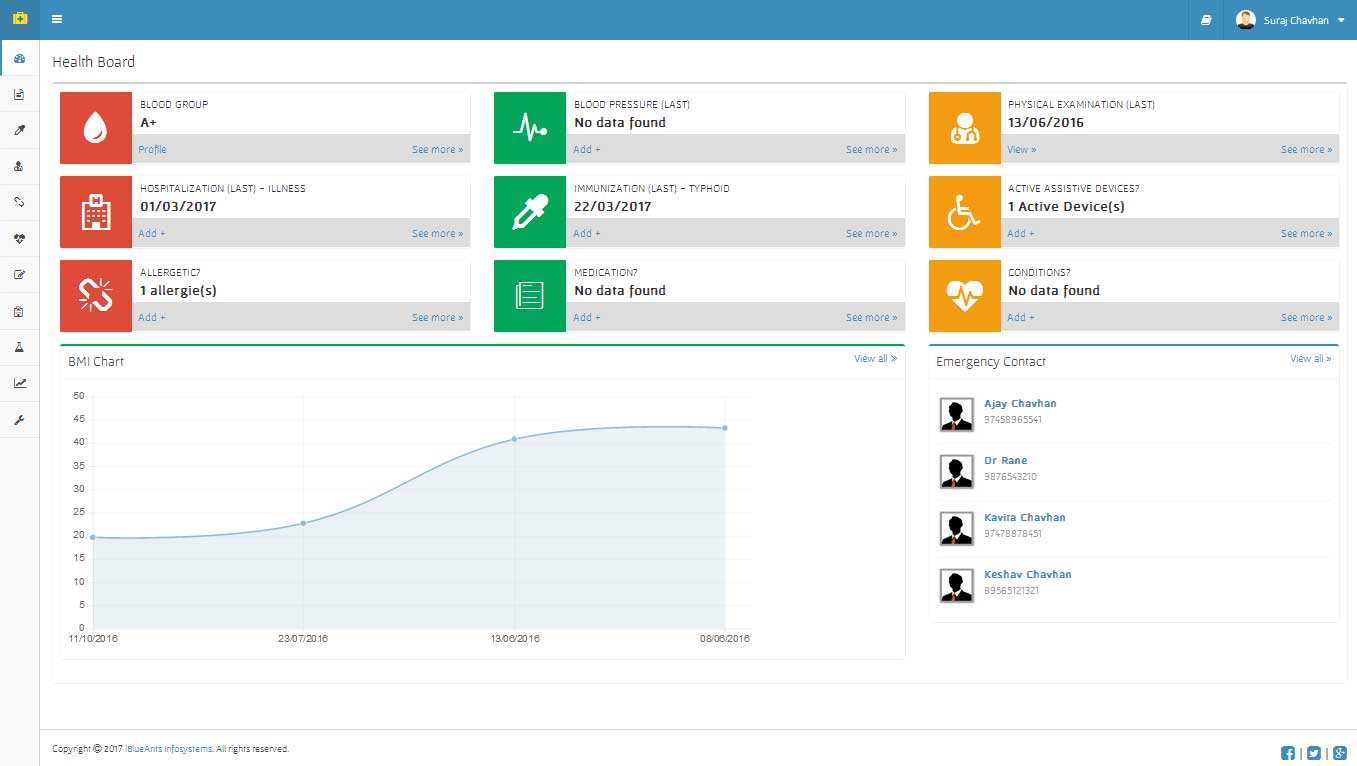Viewport: 1357px width, 766px height.
Task: Open Dr Rane emergency contact name
Action: [x=1005, y=461]
